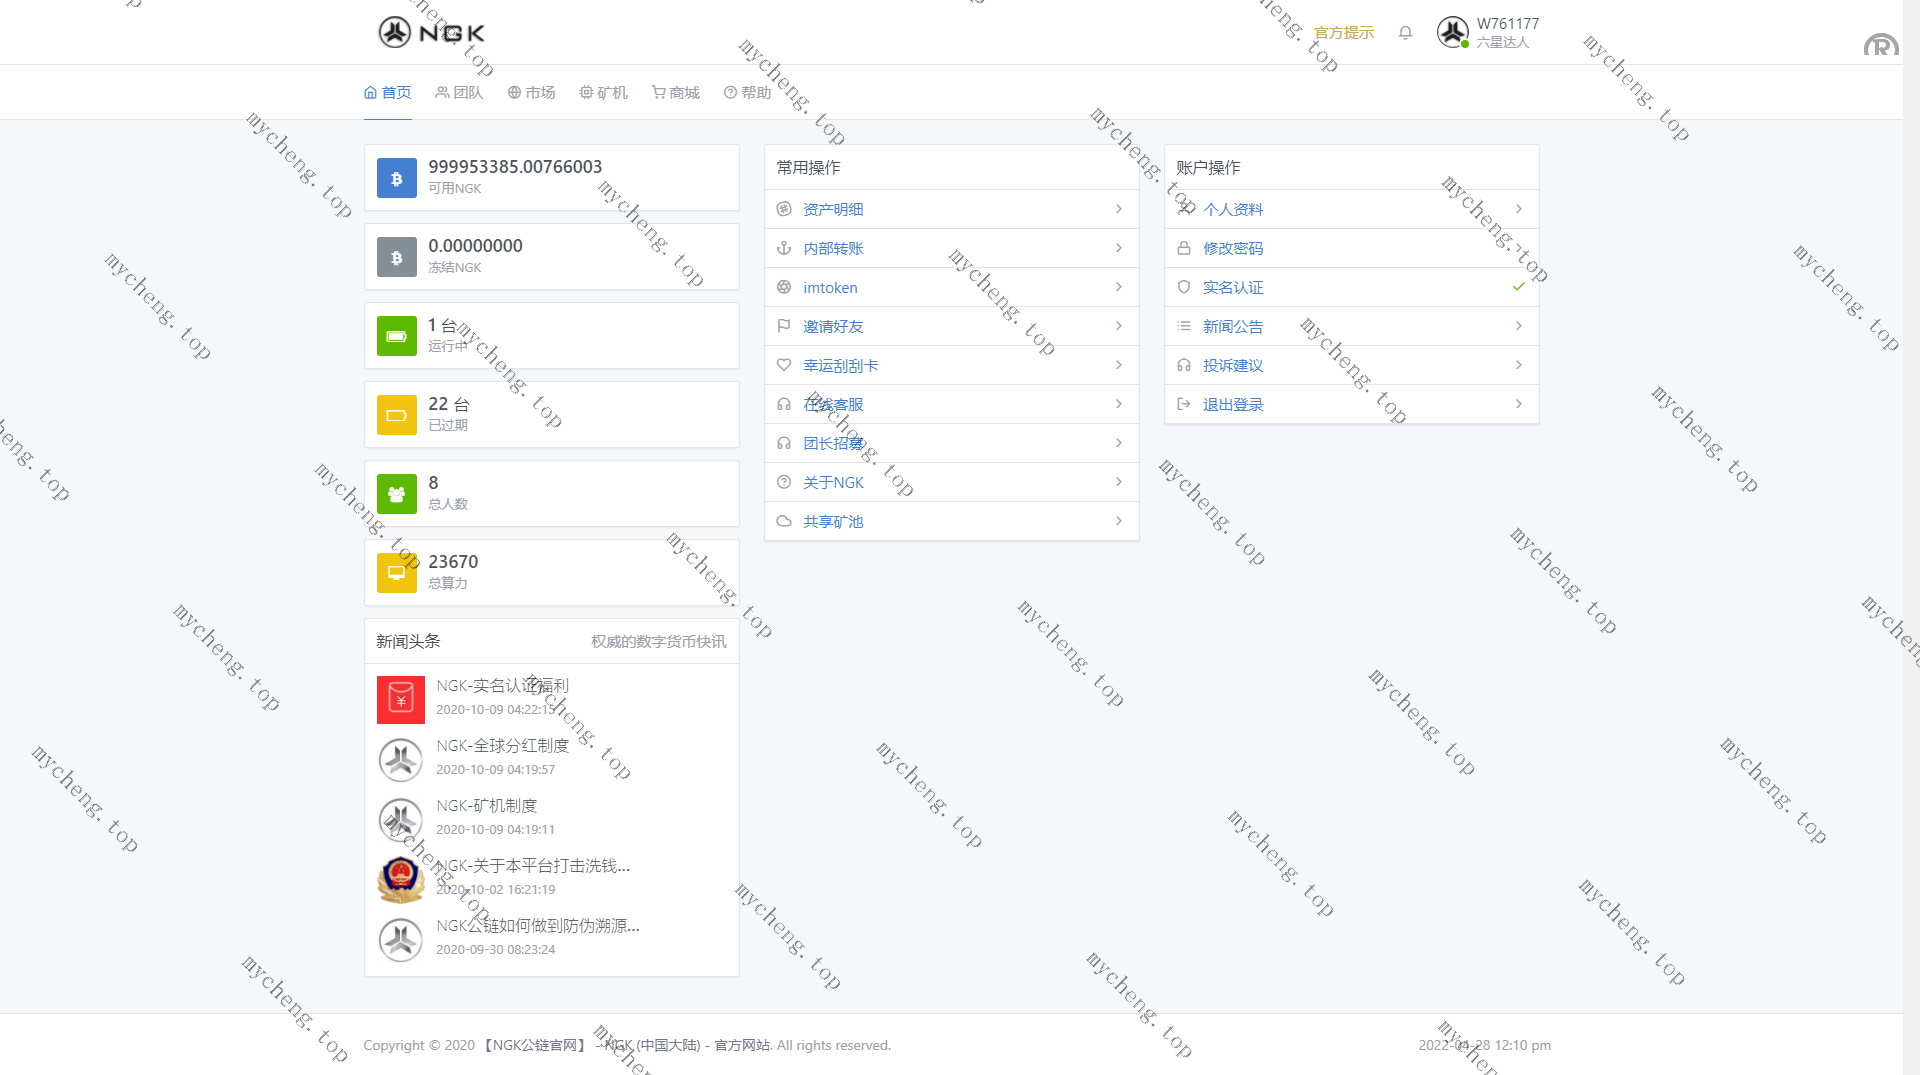Click the 退出登录 link
The height and width of the screenshot is (1075, 1920).
tap(1232, 405)
